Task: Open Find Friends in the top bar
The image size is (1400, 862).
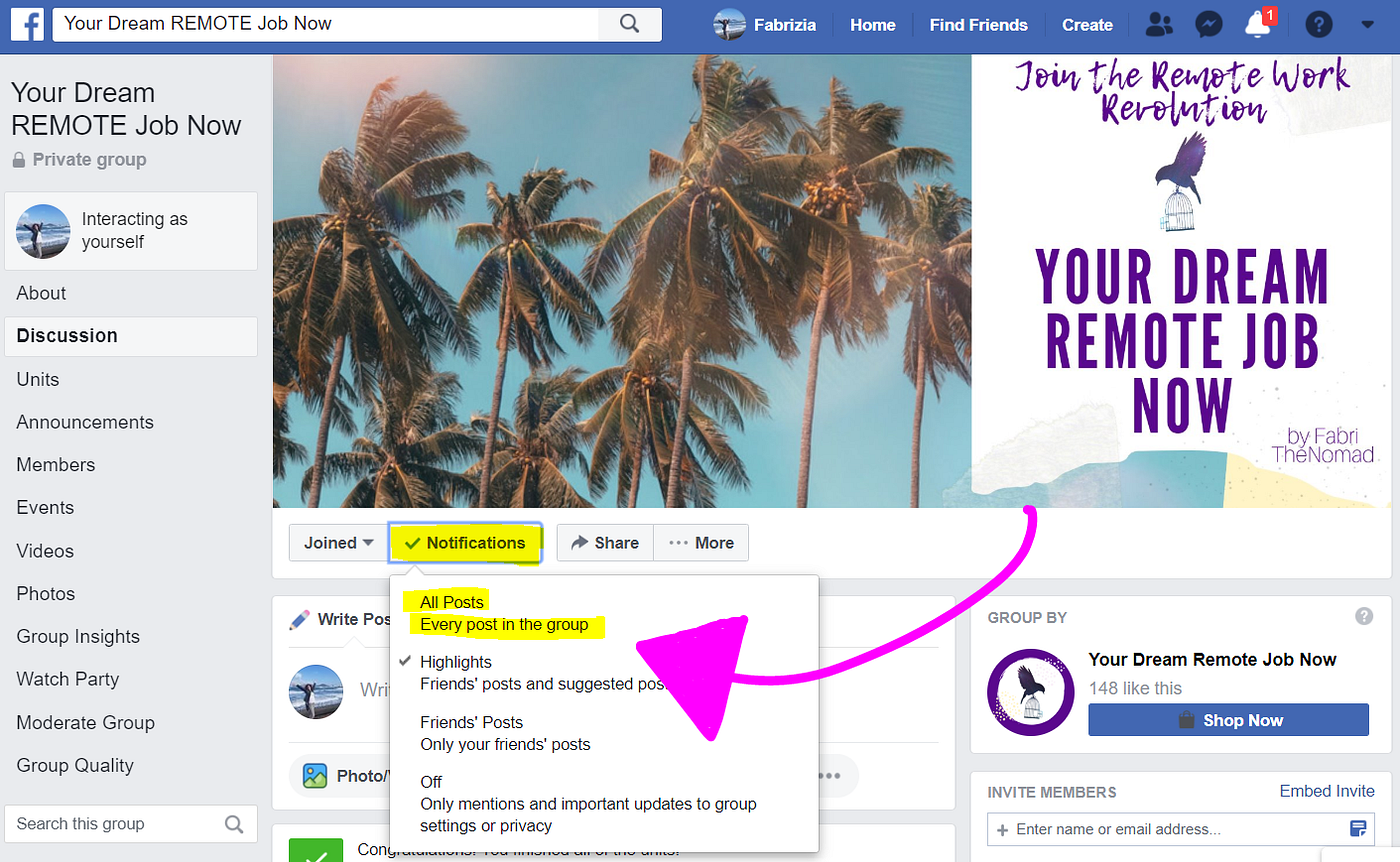Action: (978, 25)
